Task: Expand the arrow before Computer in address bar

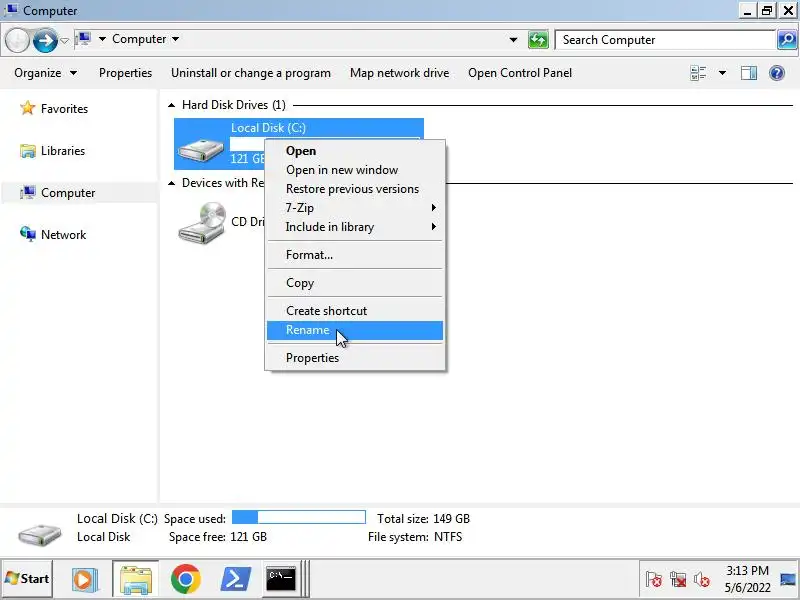Action: coord(102,39)
